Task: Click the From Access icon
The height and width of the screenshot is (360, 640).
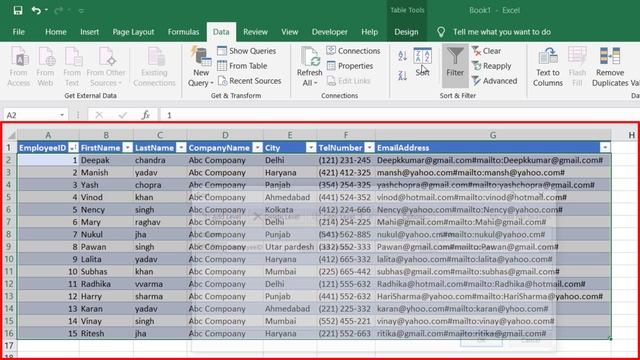Action: 19,67
